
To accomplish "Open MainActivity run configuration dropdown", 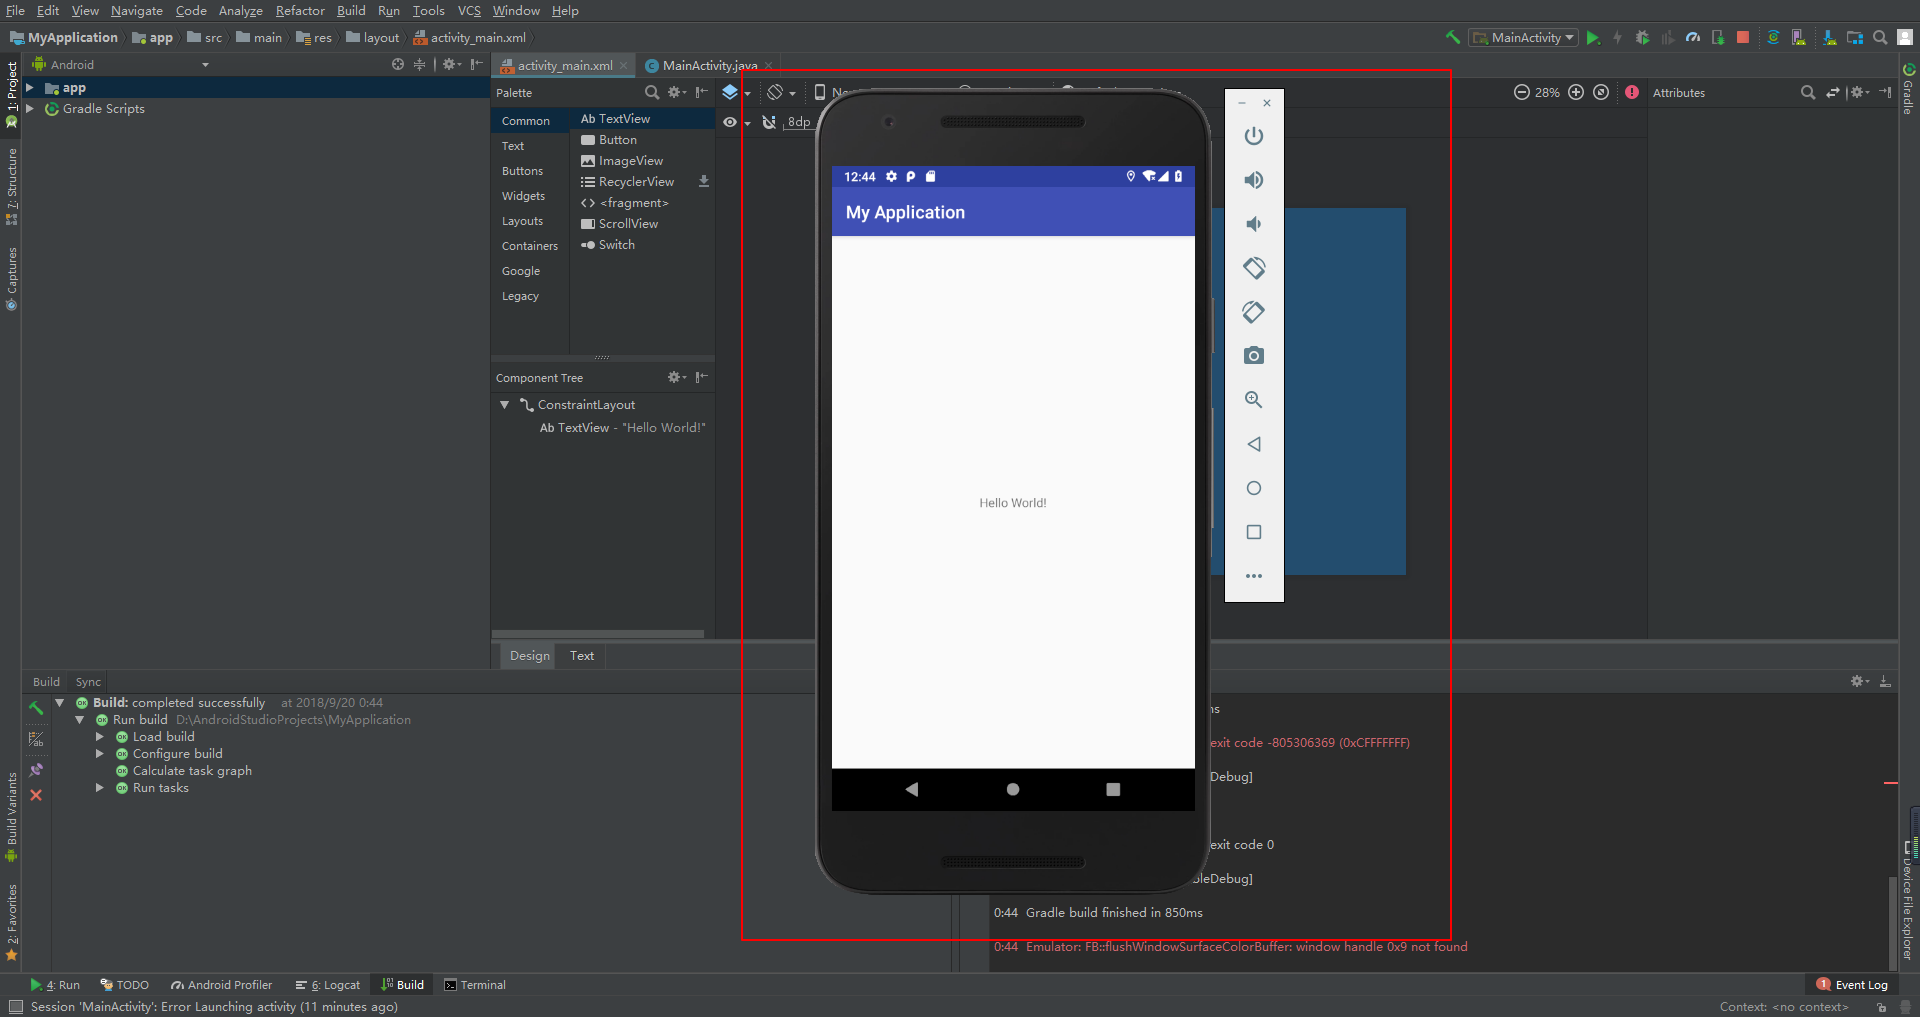I will pos(1523,37).
